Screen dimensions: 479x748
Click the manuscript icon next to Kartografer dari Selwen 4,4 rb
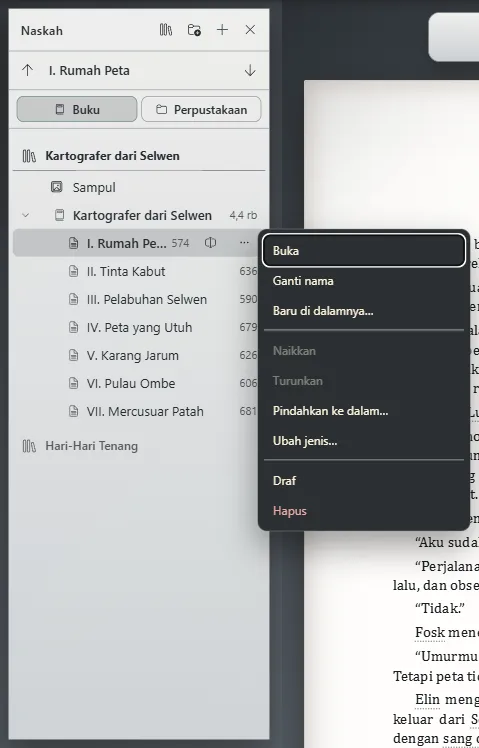[x=59, y=215]
